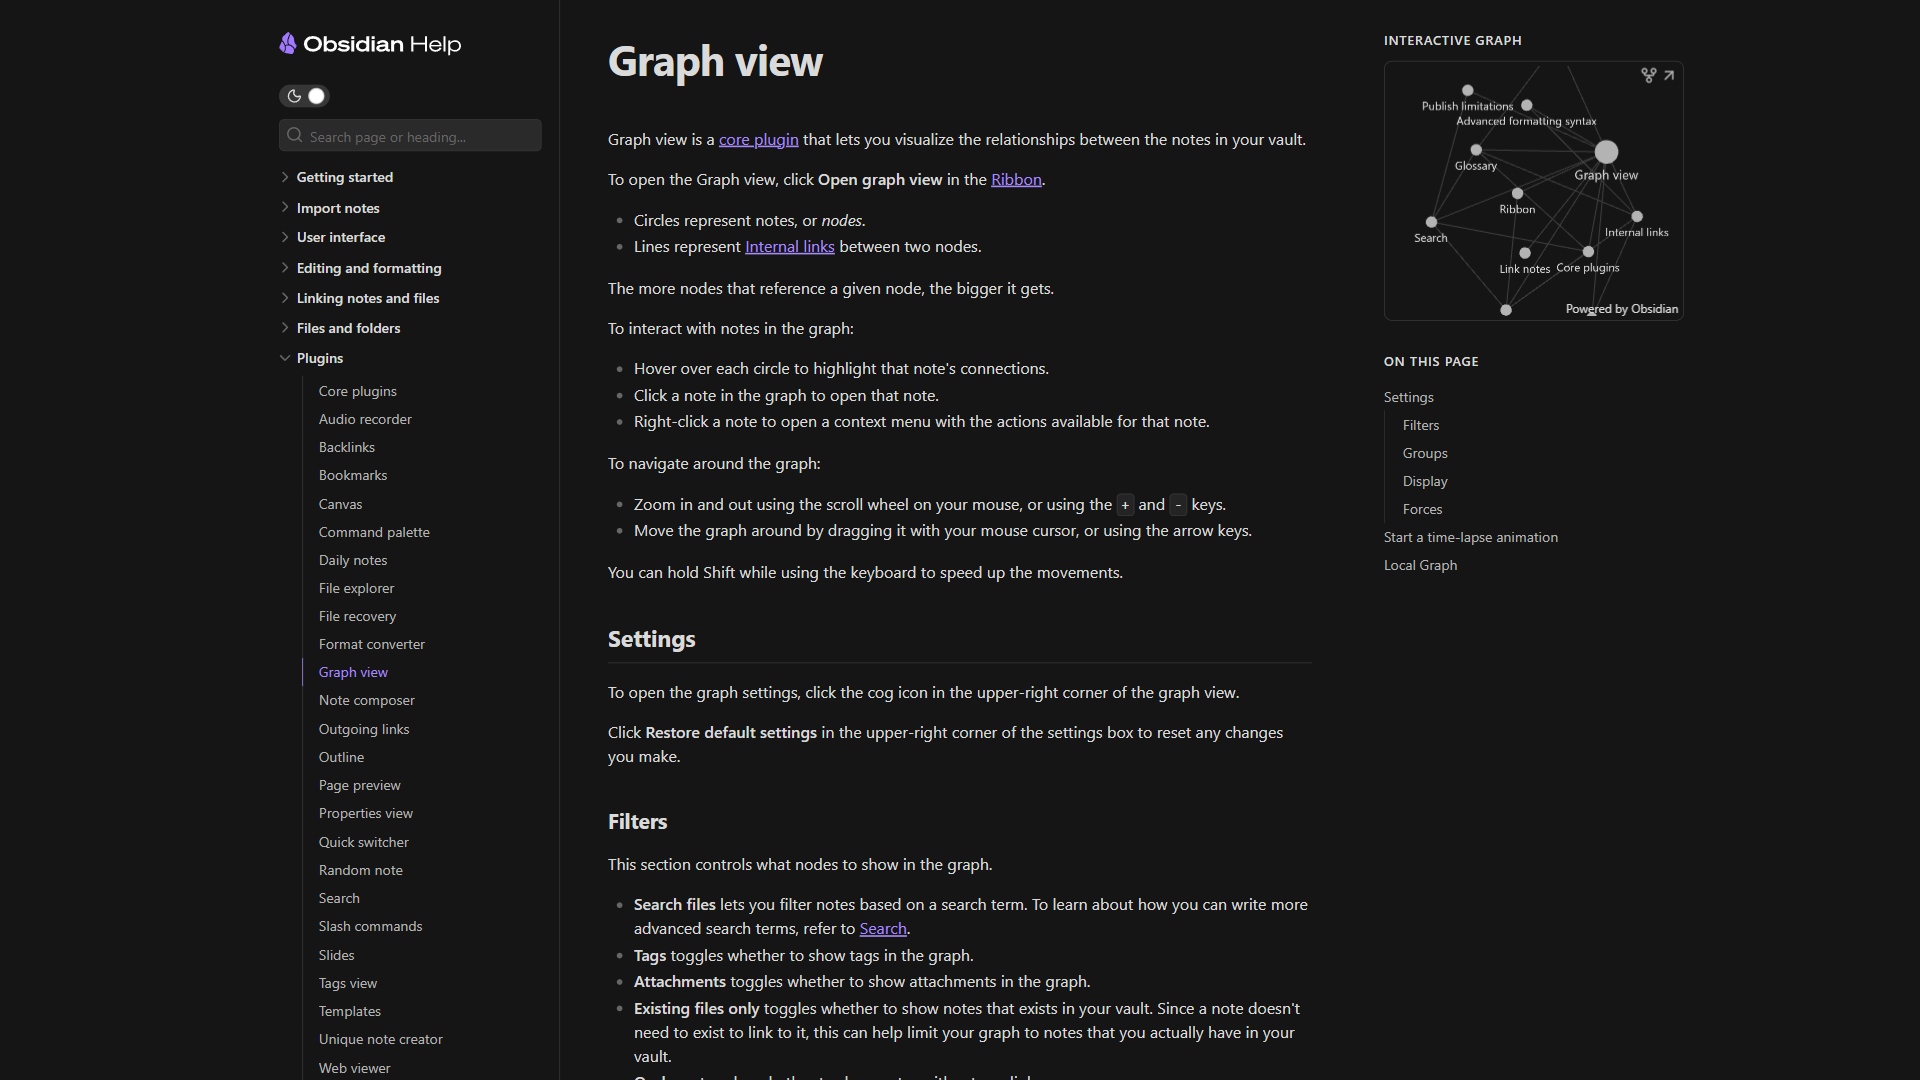The image size is (1920, 1080).
Task: Open the Search plugin page in sidebar
Action: pyautogui.click(x=339, y=898)
